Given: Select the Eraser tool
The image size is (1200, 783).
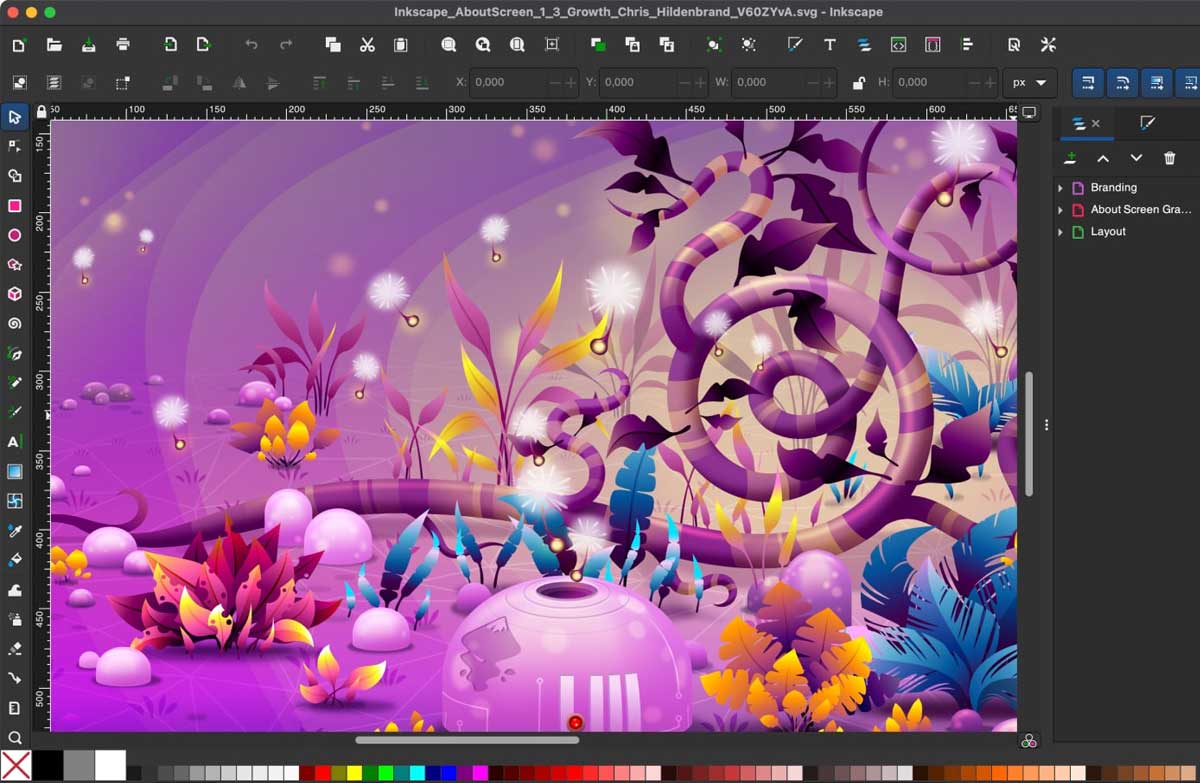Looking at the screenshot, I should (x=15, y=648).
